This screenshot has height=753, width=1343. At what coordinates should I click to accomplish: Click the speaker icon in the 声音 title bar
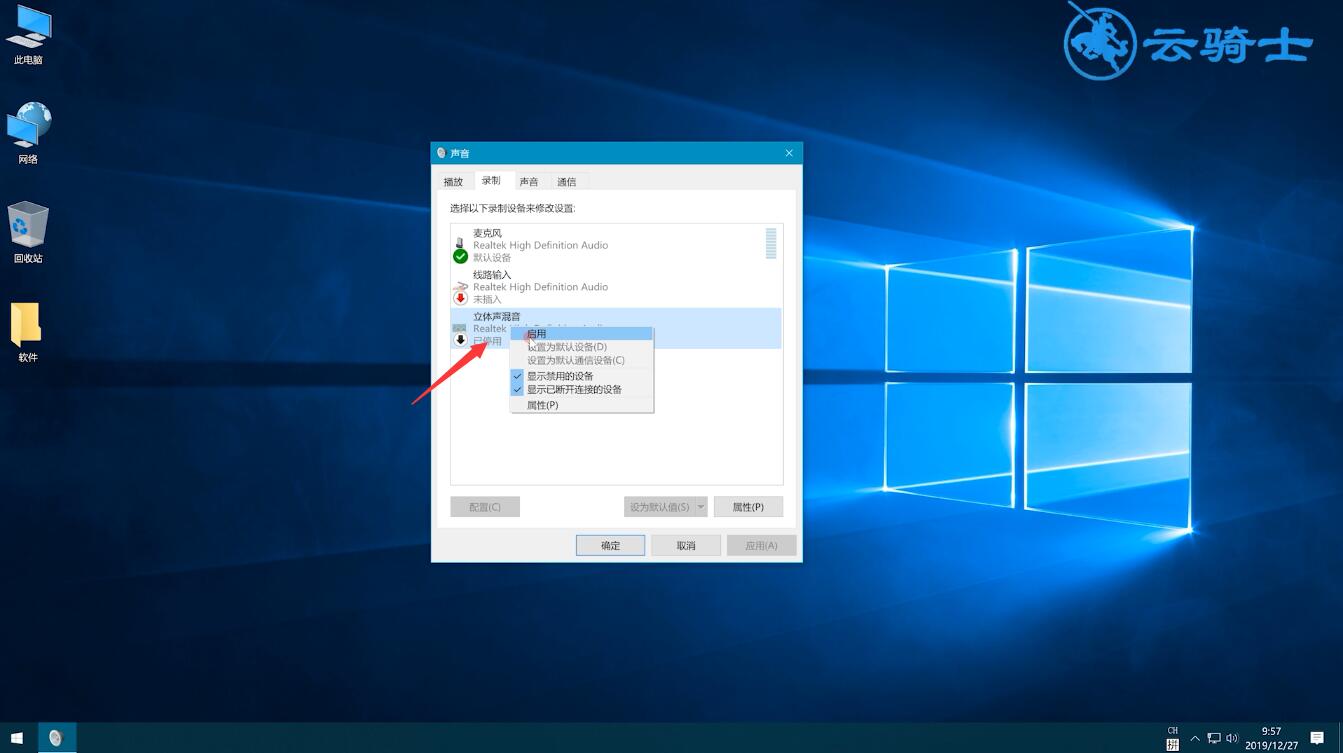pyautogui.click(x=441, y=153)
